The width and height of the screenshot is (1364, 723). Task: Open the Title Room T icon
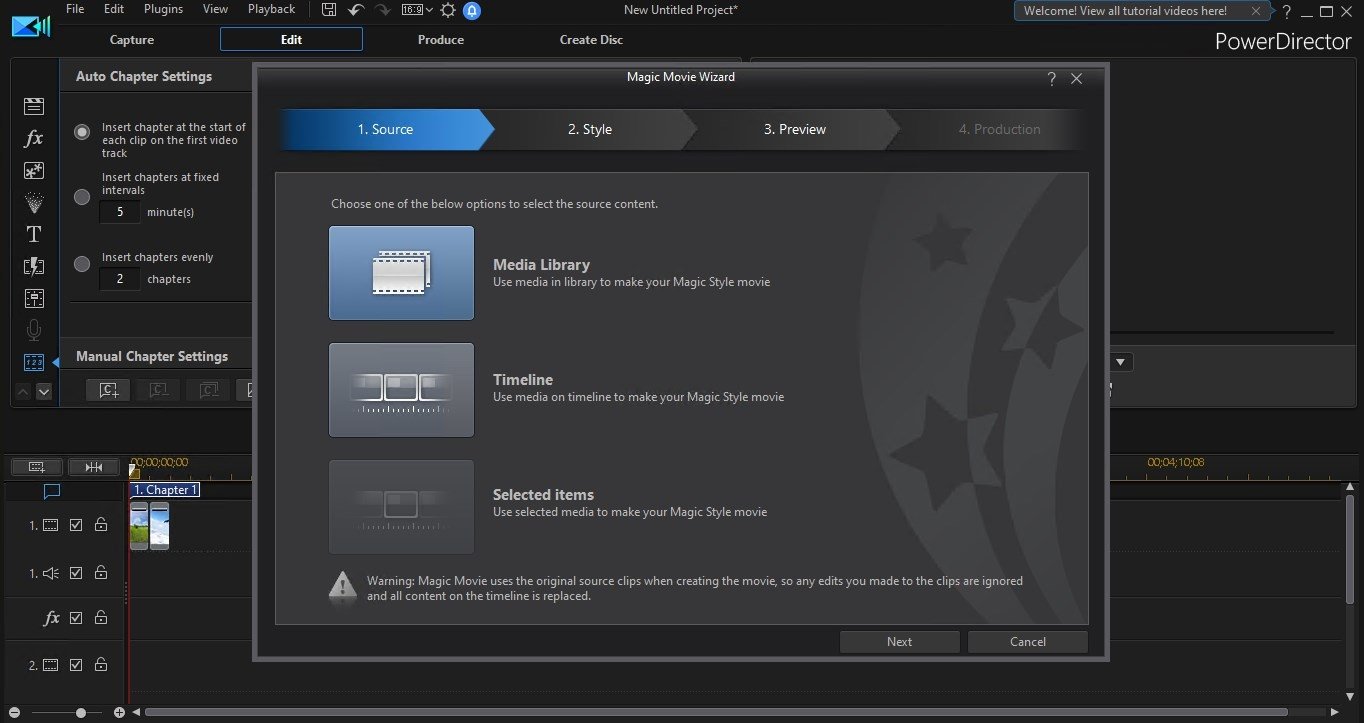(x=34, y=235)
